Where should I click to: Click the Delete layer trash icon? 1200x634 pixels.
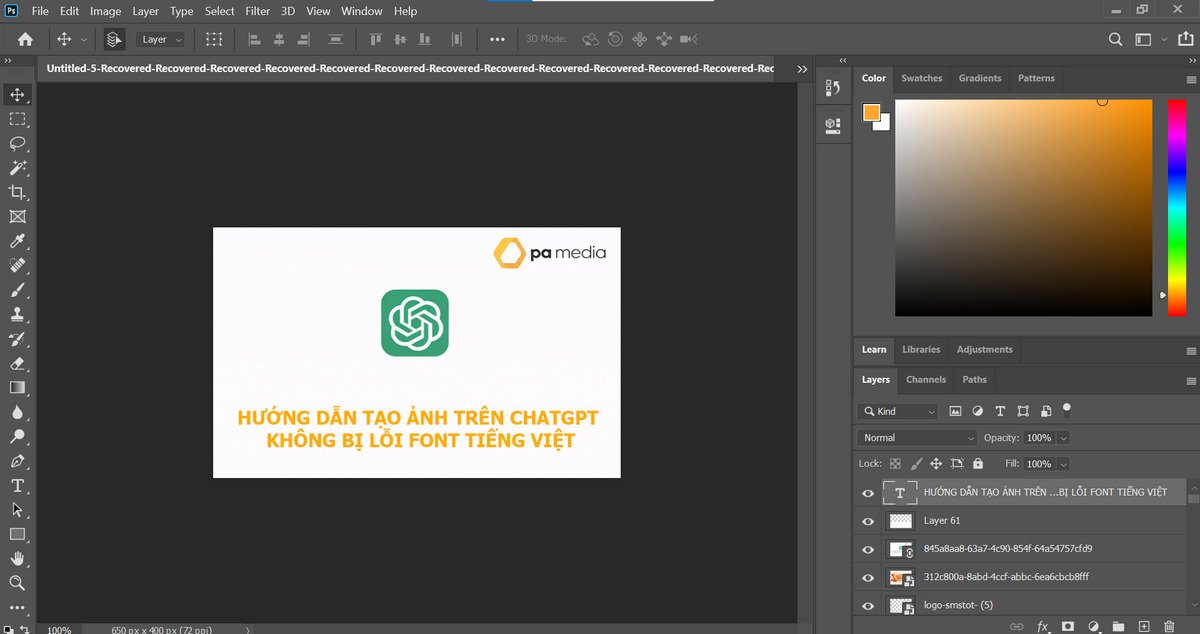1170,626
